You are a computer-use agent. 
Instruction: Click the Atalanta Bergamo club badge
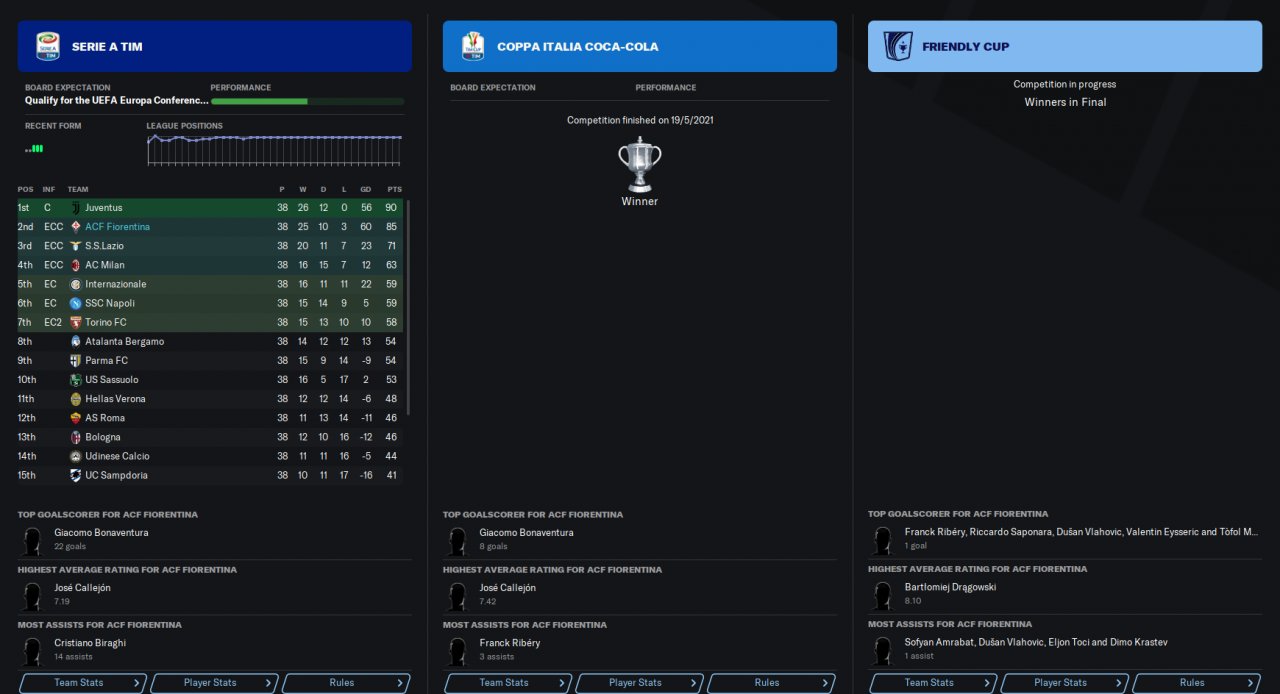75,341
